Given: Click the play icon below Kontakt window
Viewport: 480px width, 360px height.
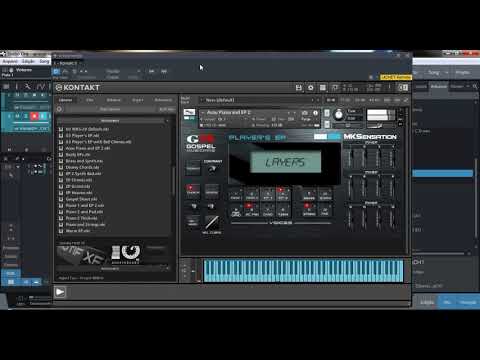Looking at the screenshot, I should (60, 292).
